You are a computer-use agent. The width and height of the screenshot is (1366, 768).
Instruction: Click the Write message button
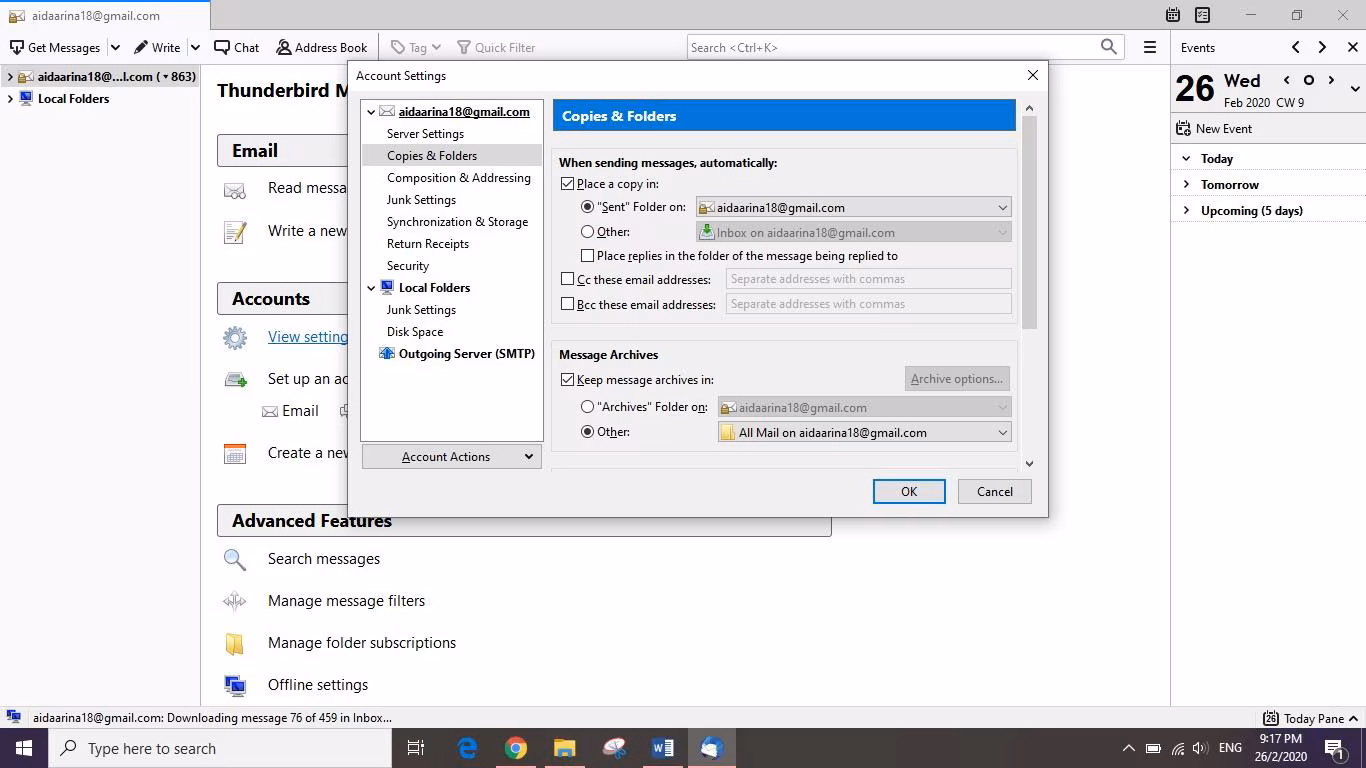[x=157, y=47]
